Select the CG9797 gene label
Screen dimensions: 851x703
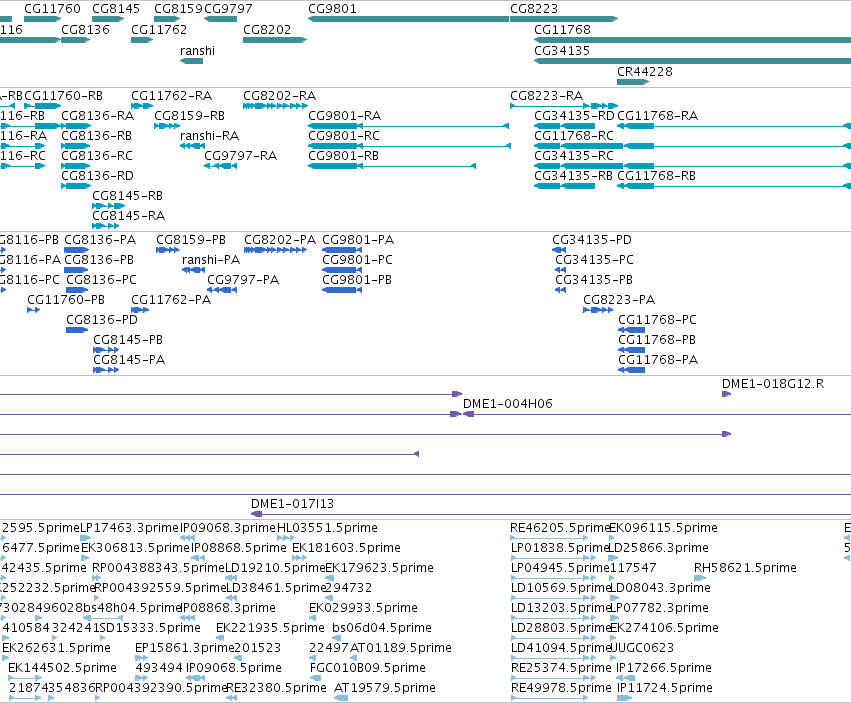coord(228,9)
